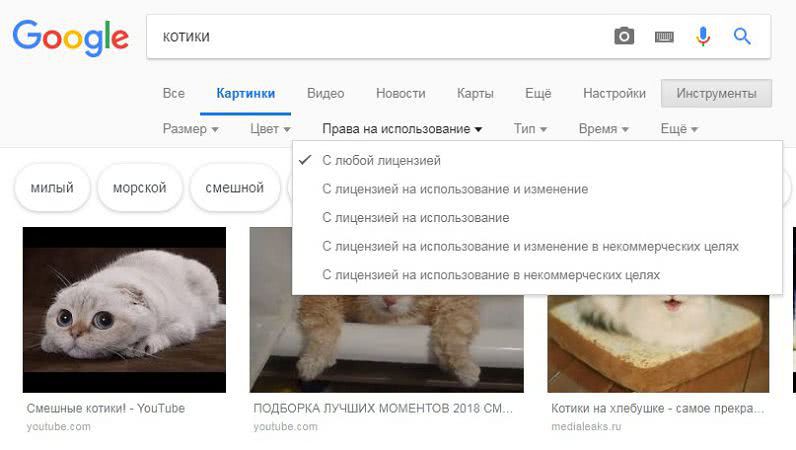796x450 pixels.
Task: Open the white cat thumbnail from YouTube
Action: (x=124, y=309)
